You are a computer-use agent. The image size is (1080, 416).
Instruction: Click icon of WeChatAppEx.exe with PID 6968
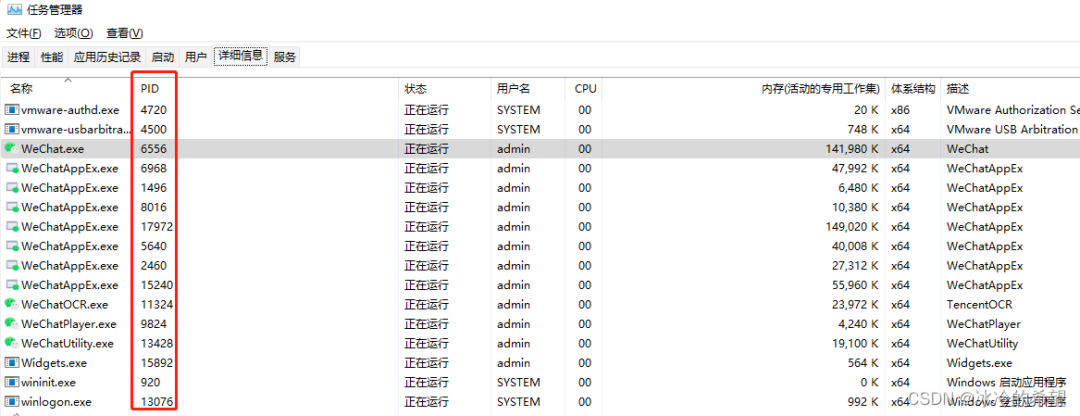[12, 168]
